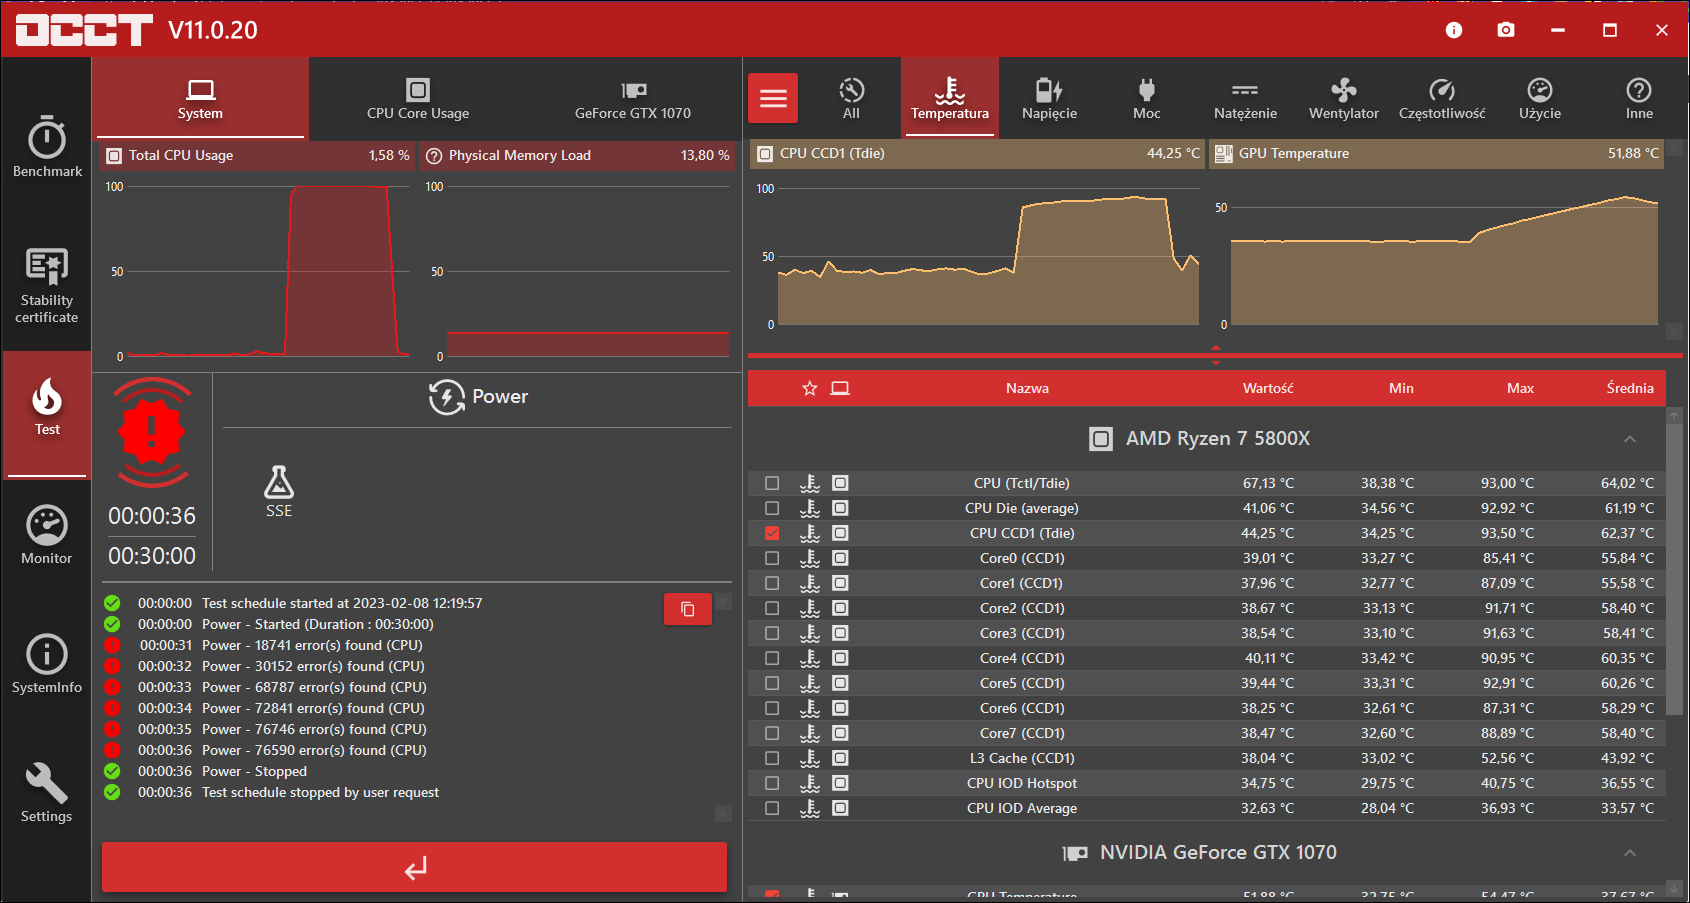
Task: Sort by the Wartość column header
Action: point(1268,388)
